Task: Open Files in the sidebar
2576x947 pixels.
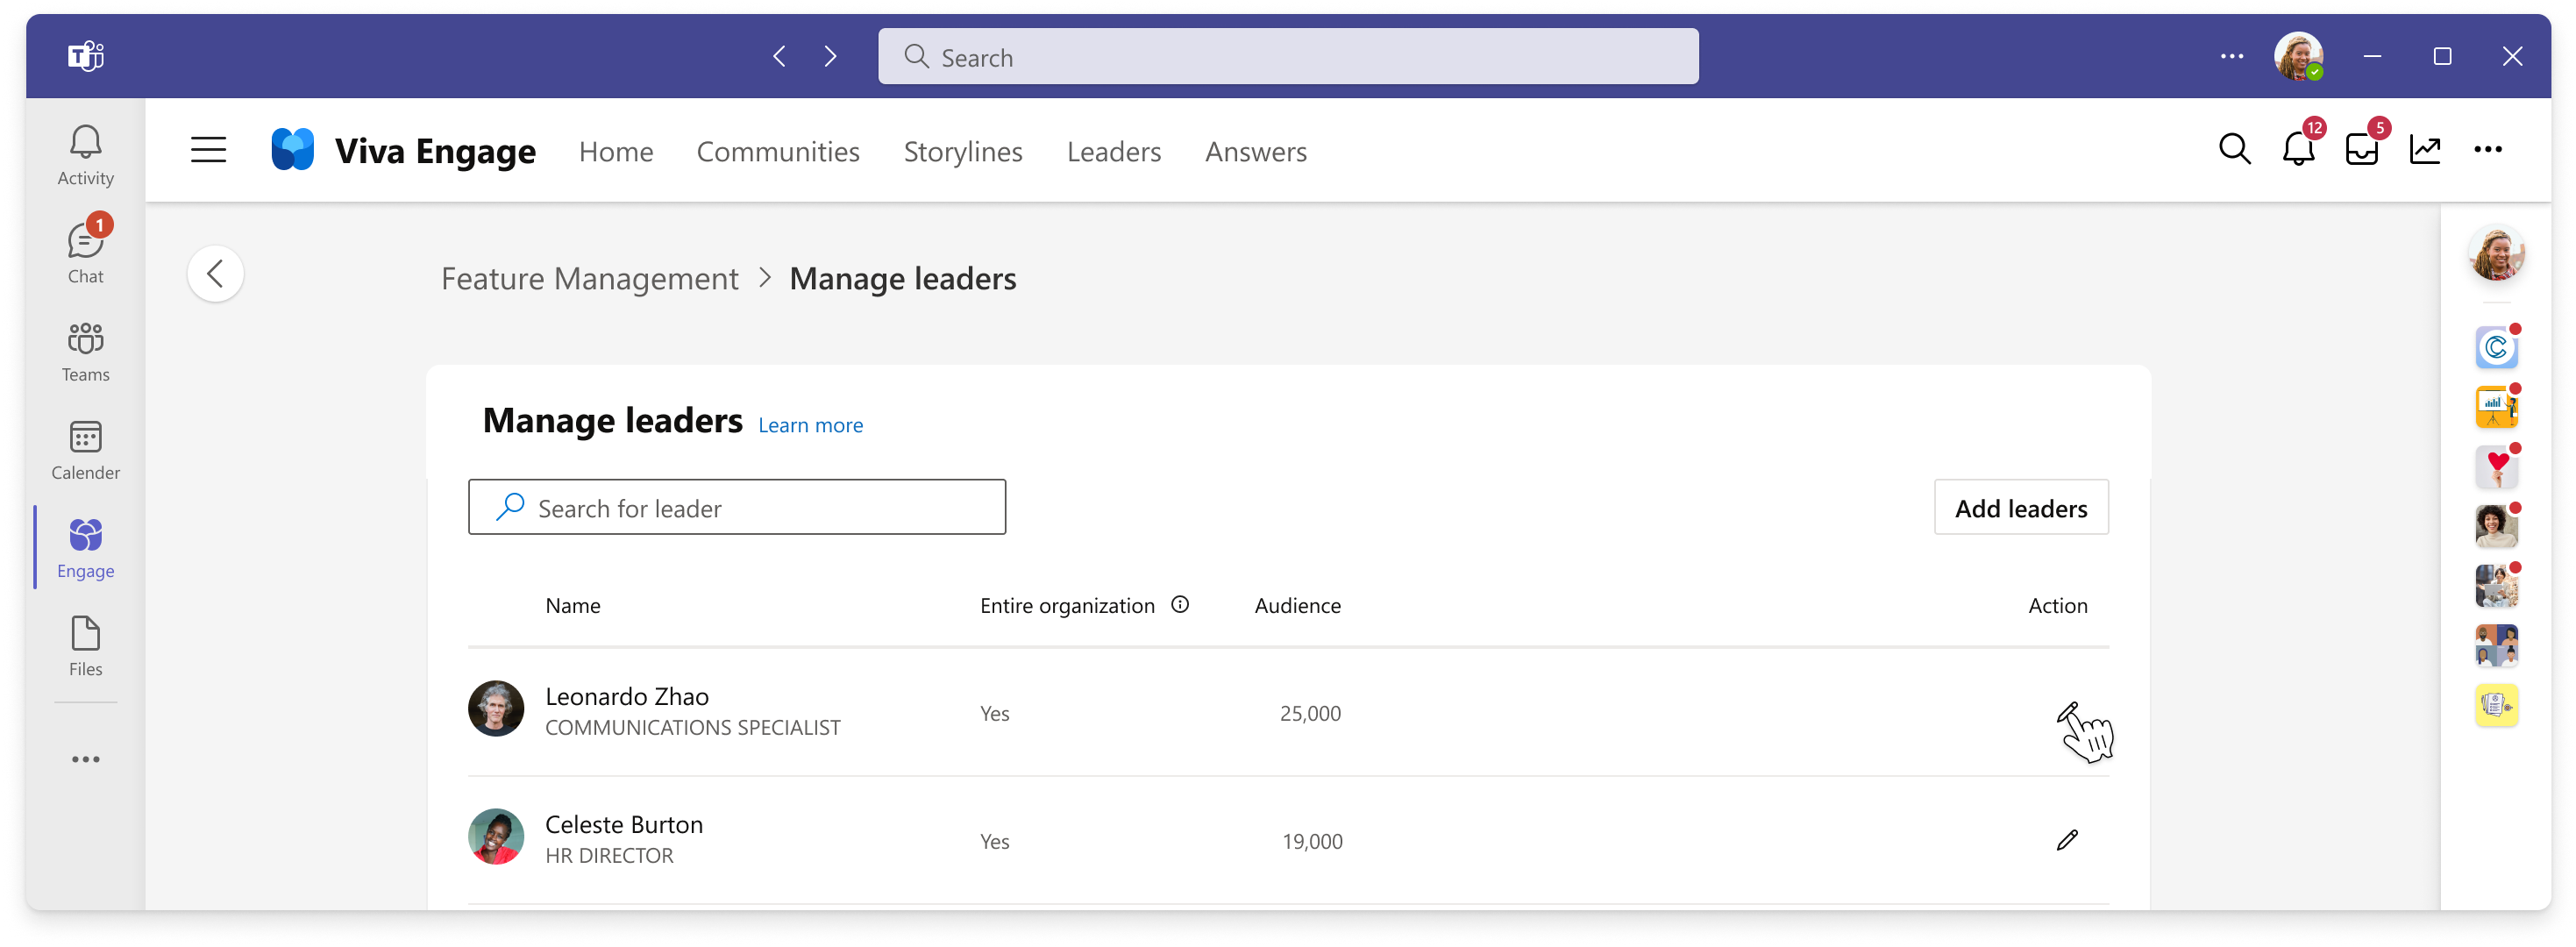Action: click(x=85, y=646)
